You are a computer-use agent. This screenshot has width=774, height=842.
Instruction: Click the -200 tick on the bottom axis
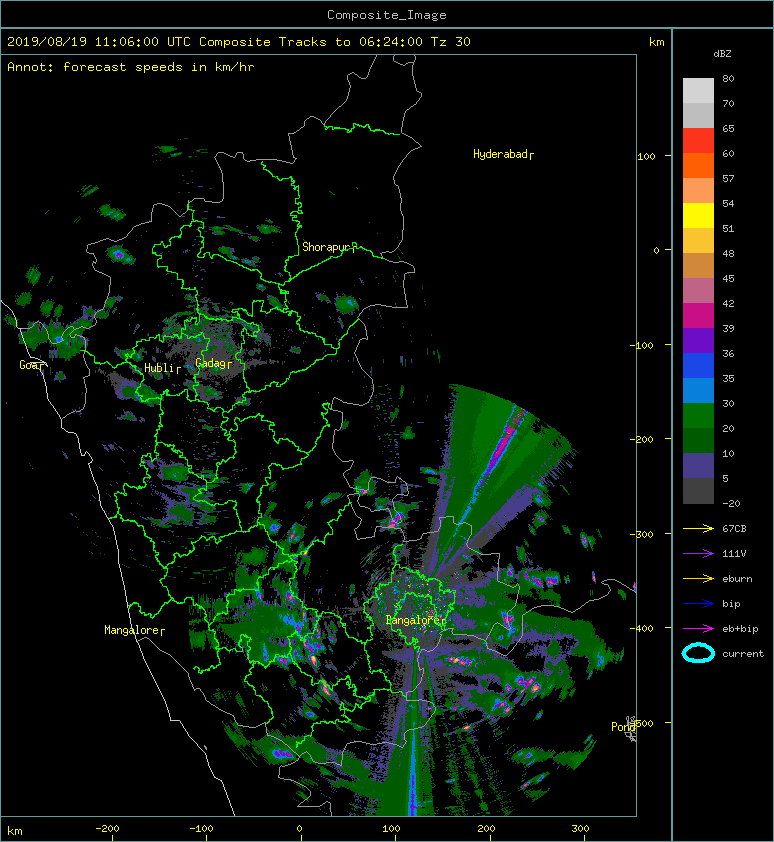coord(107,829)
